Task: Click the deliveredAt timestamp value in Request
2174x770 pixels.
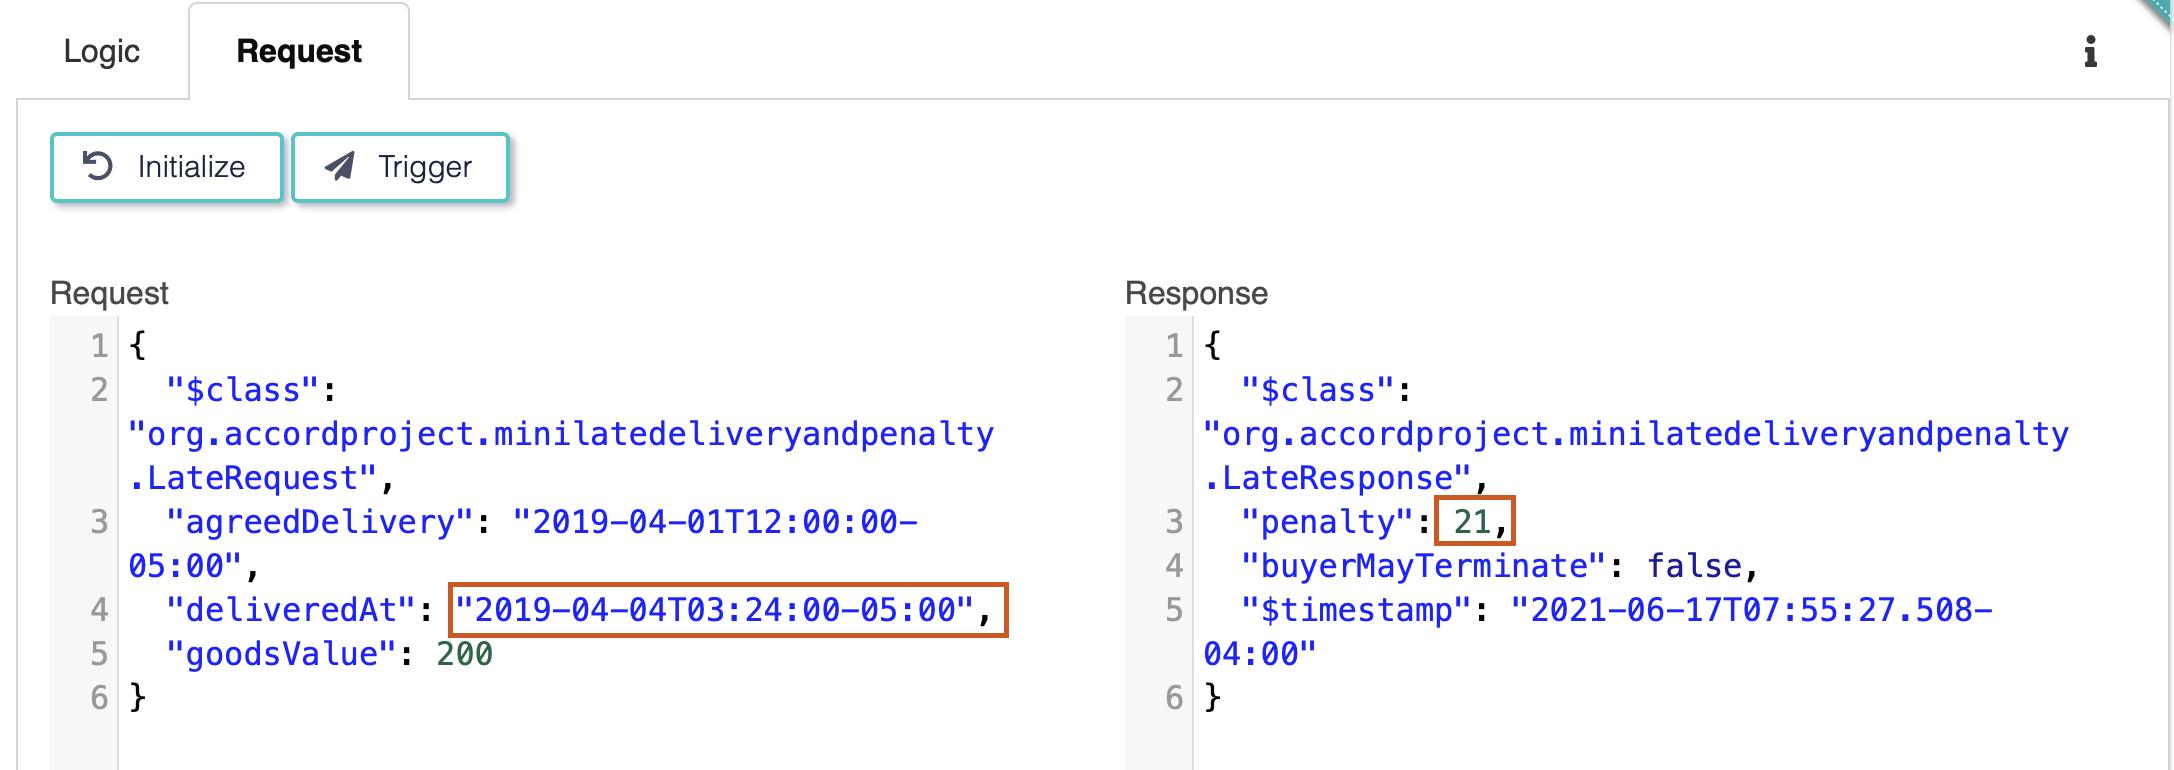Action: pos(714,610)
